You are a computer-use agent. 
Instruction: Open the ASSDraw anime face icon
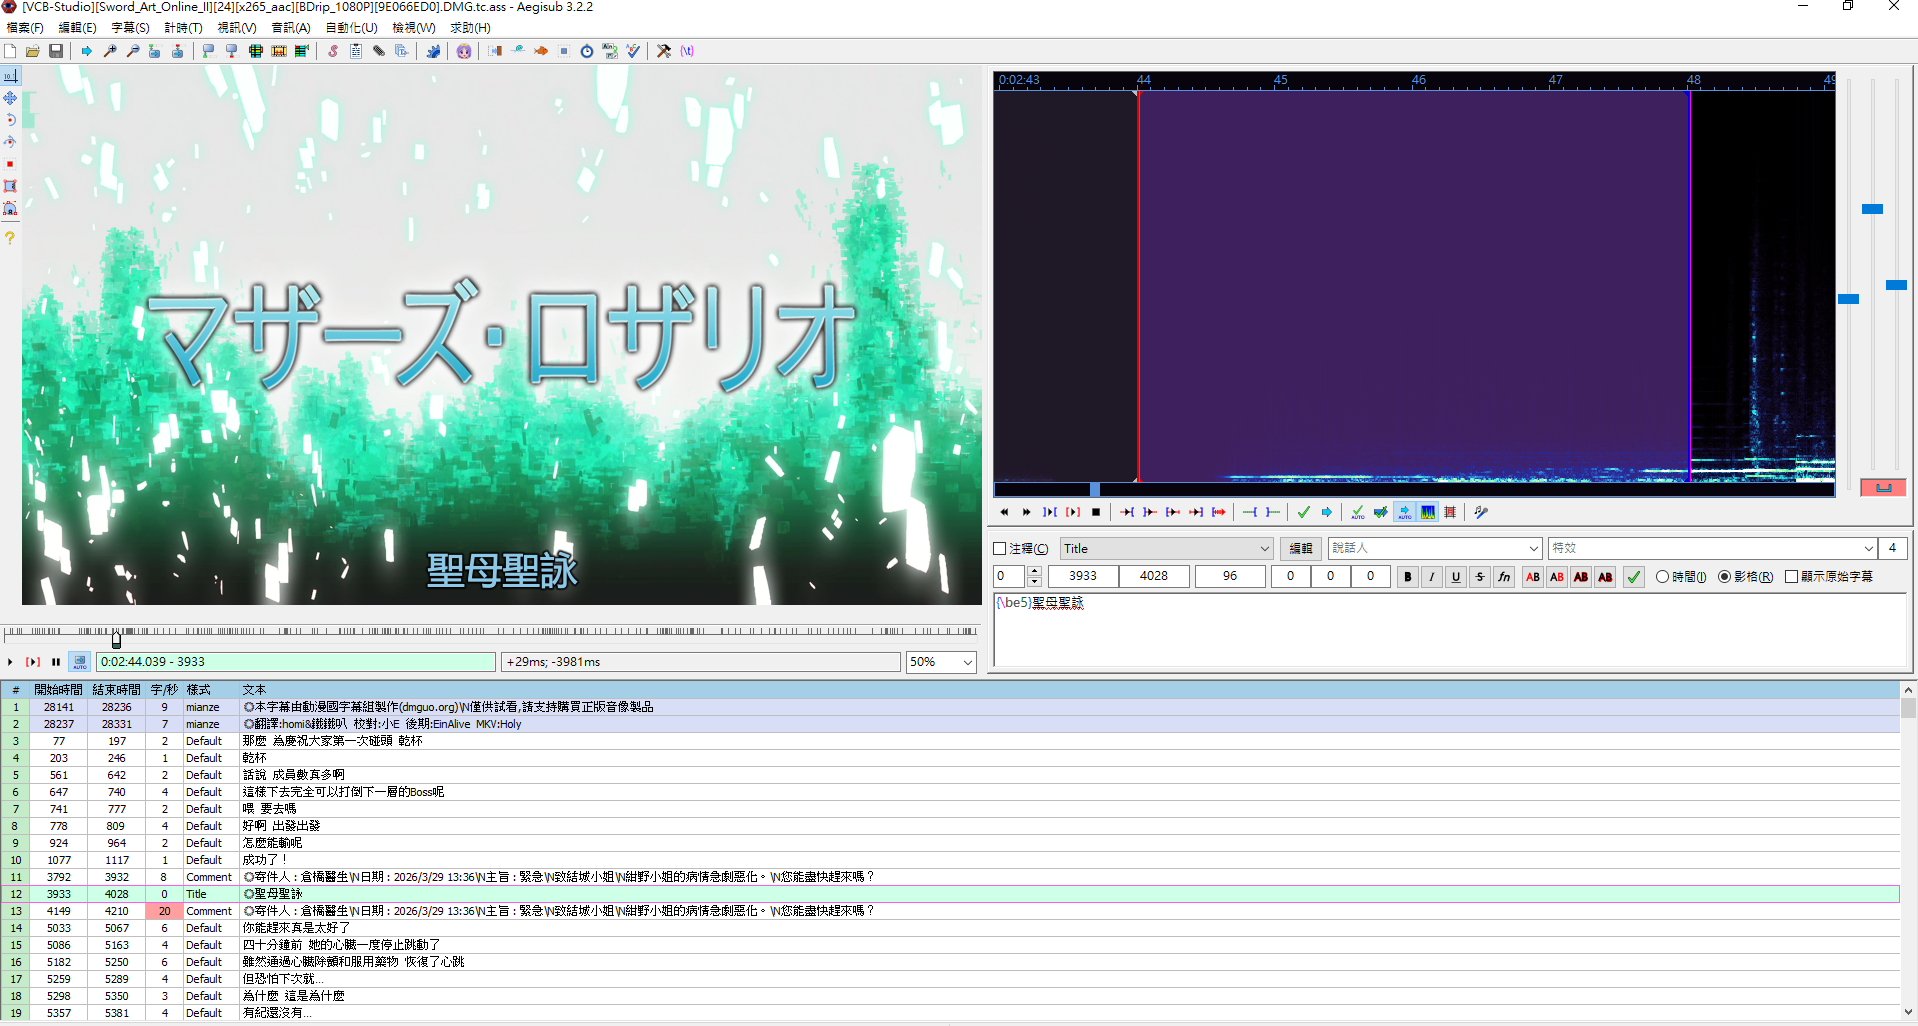point(464,51)
